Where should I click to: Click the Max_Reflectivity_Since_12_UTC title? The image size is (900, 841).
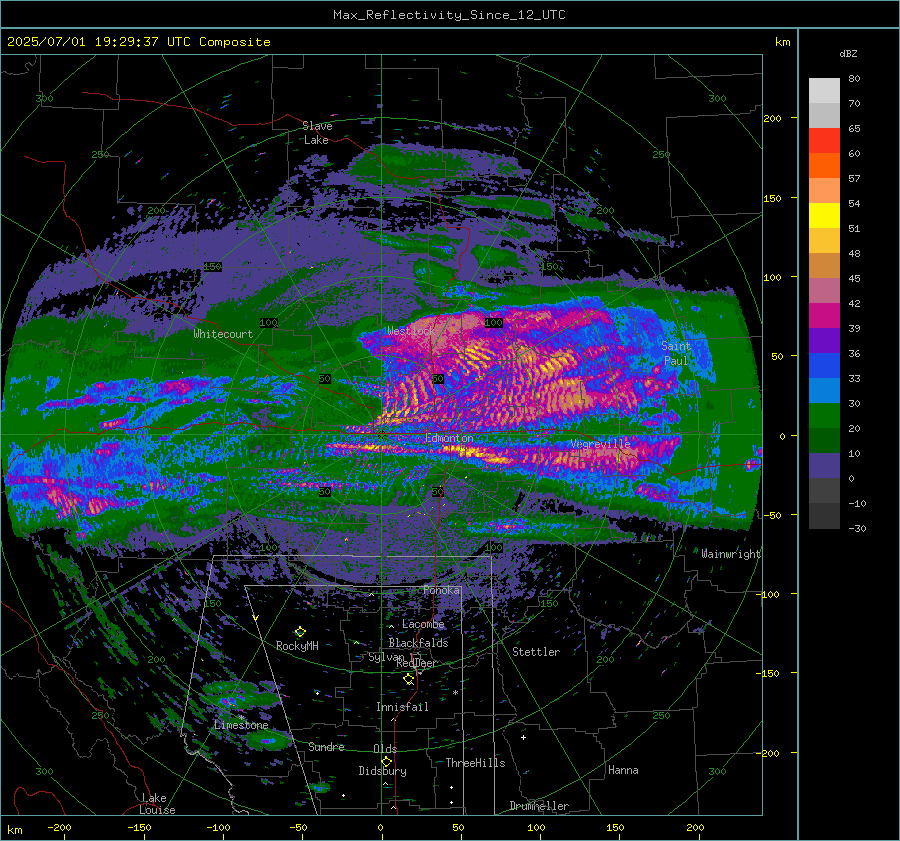coord(449,15)
